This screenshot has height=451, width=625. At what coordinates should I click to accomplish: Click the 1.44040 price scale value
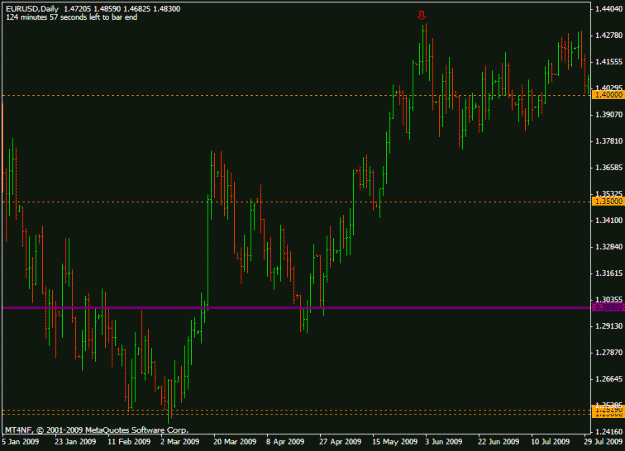(608, 9)
